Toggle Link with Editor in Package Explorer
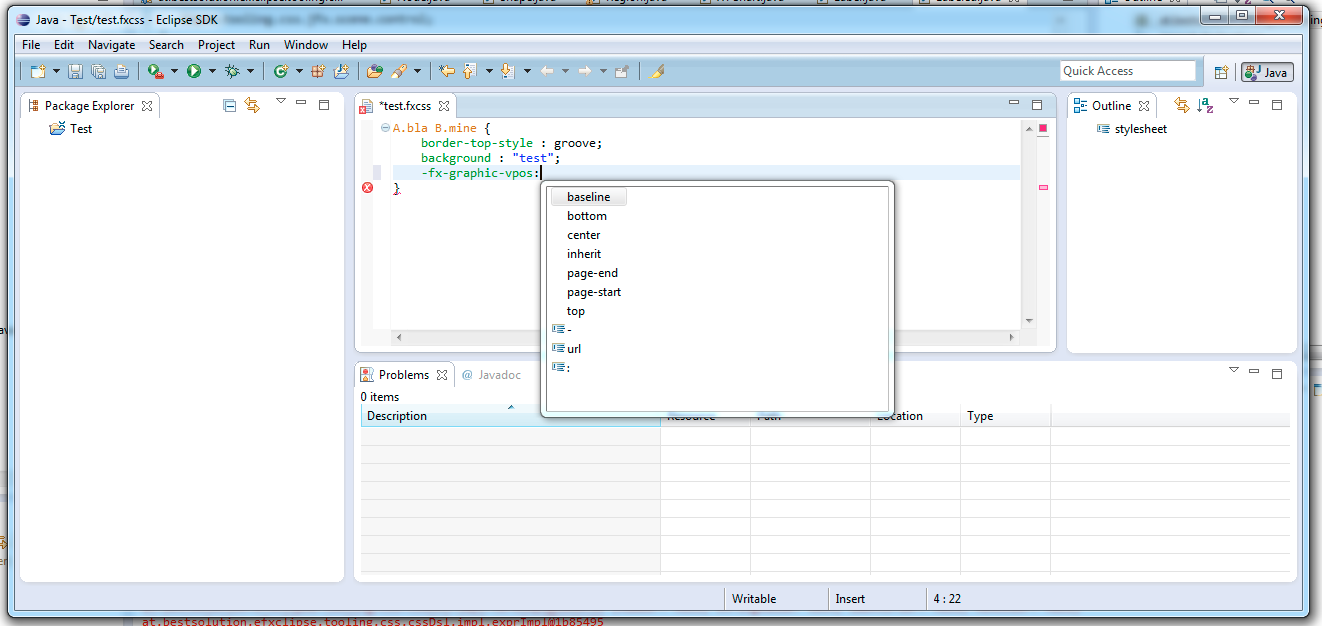 [252, 105]
